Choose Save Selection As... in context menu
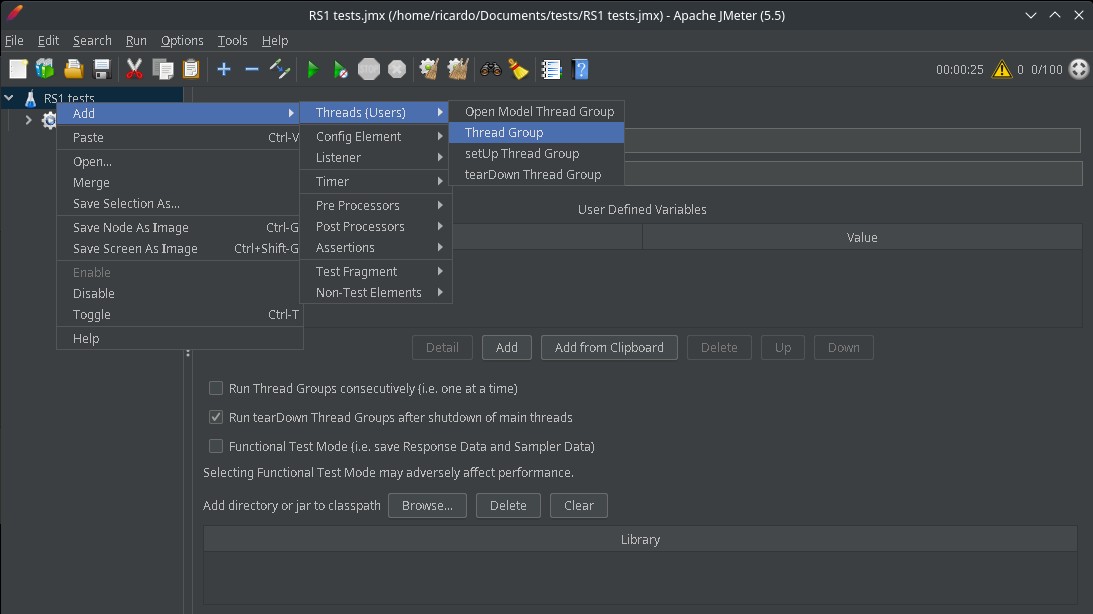This screenshot has width=1093, height=614. (180, 204)
